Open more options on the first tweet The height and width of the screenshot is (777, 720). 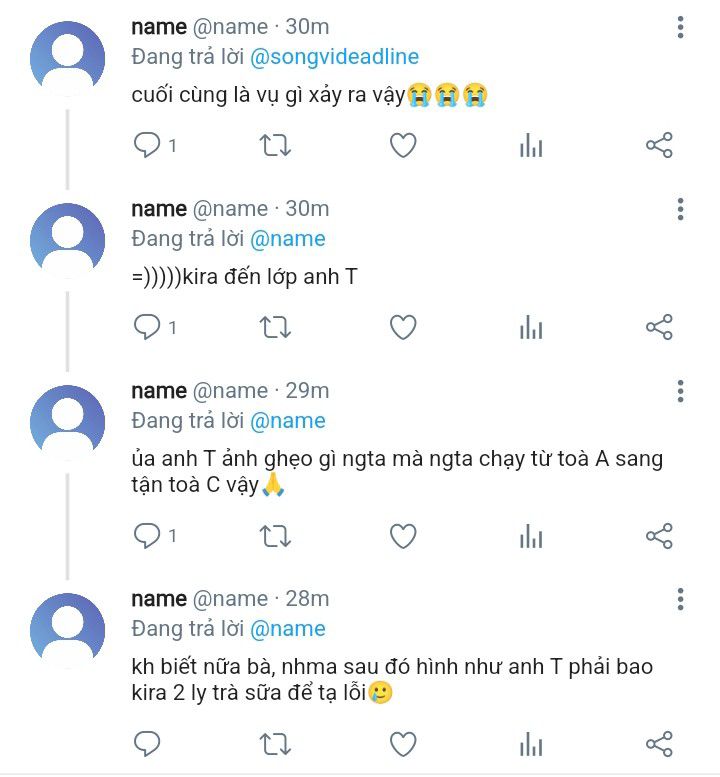[x=680, y=27]
